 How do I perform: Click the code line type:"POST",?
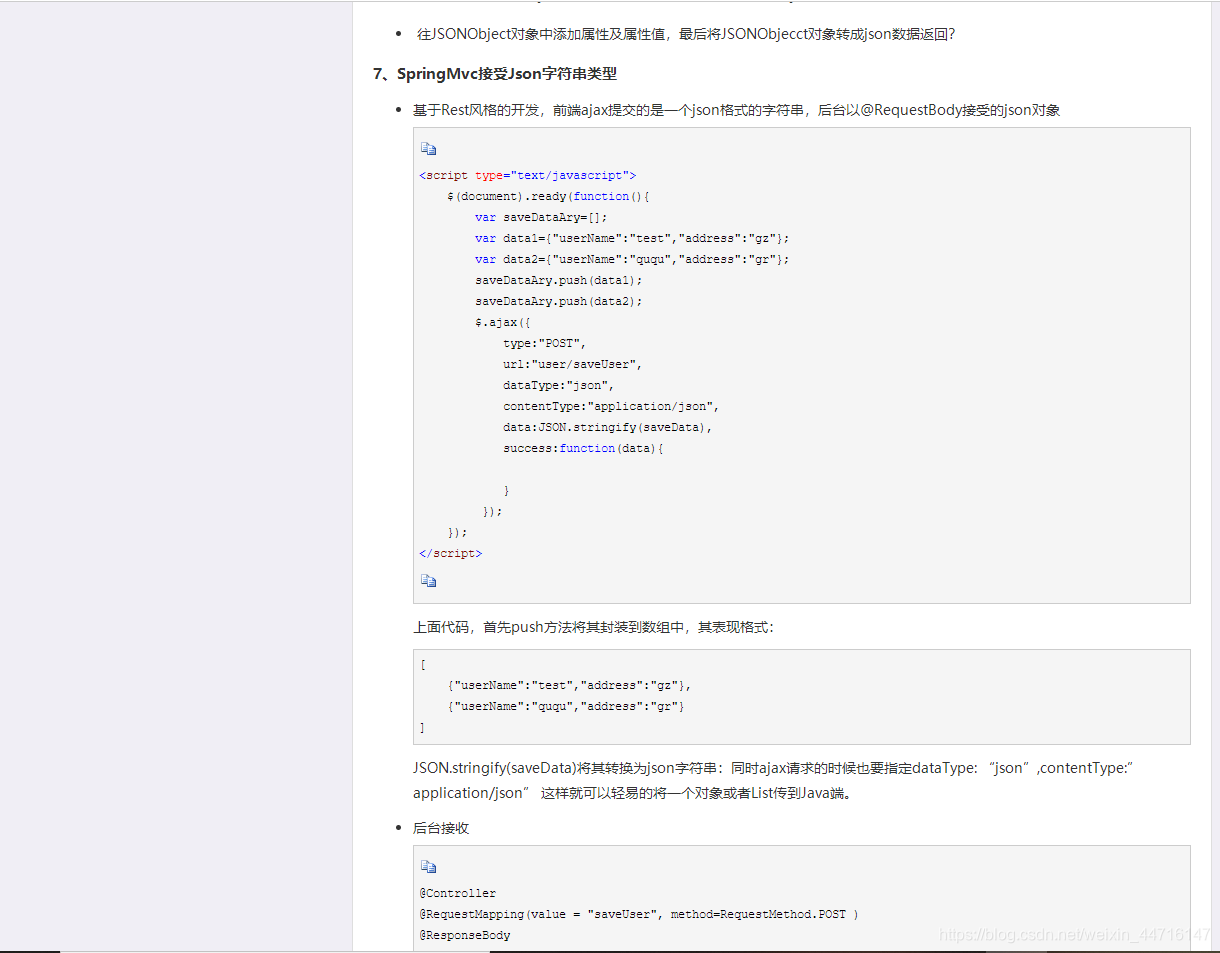click(545, 343)
